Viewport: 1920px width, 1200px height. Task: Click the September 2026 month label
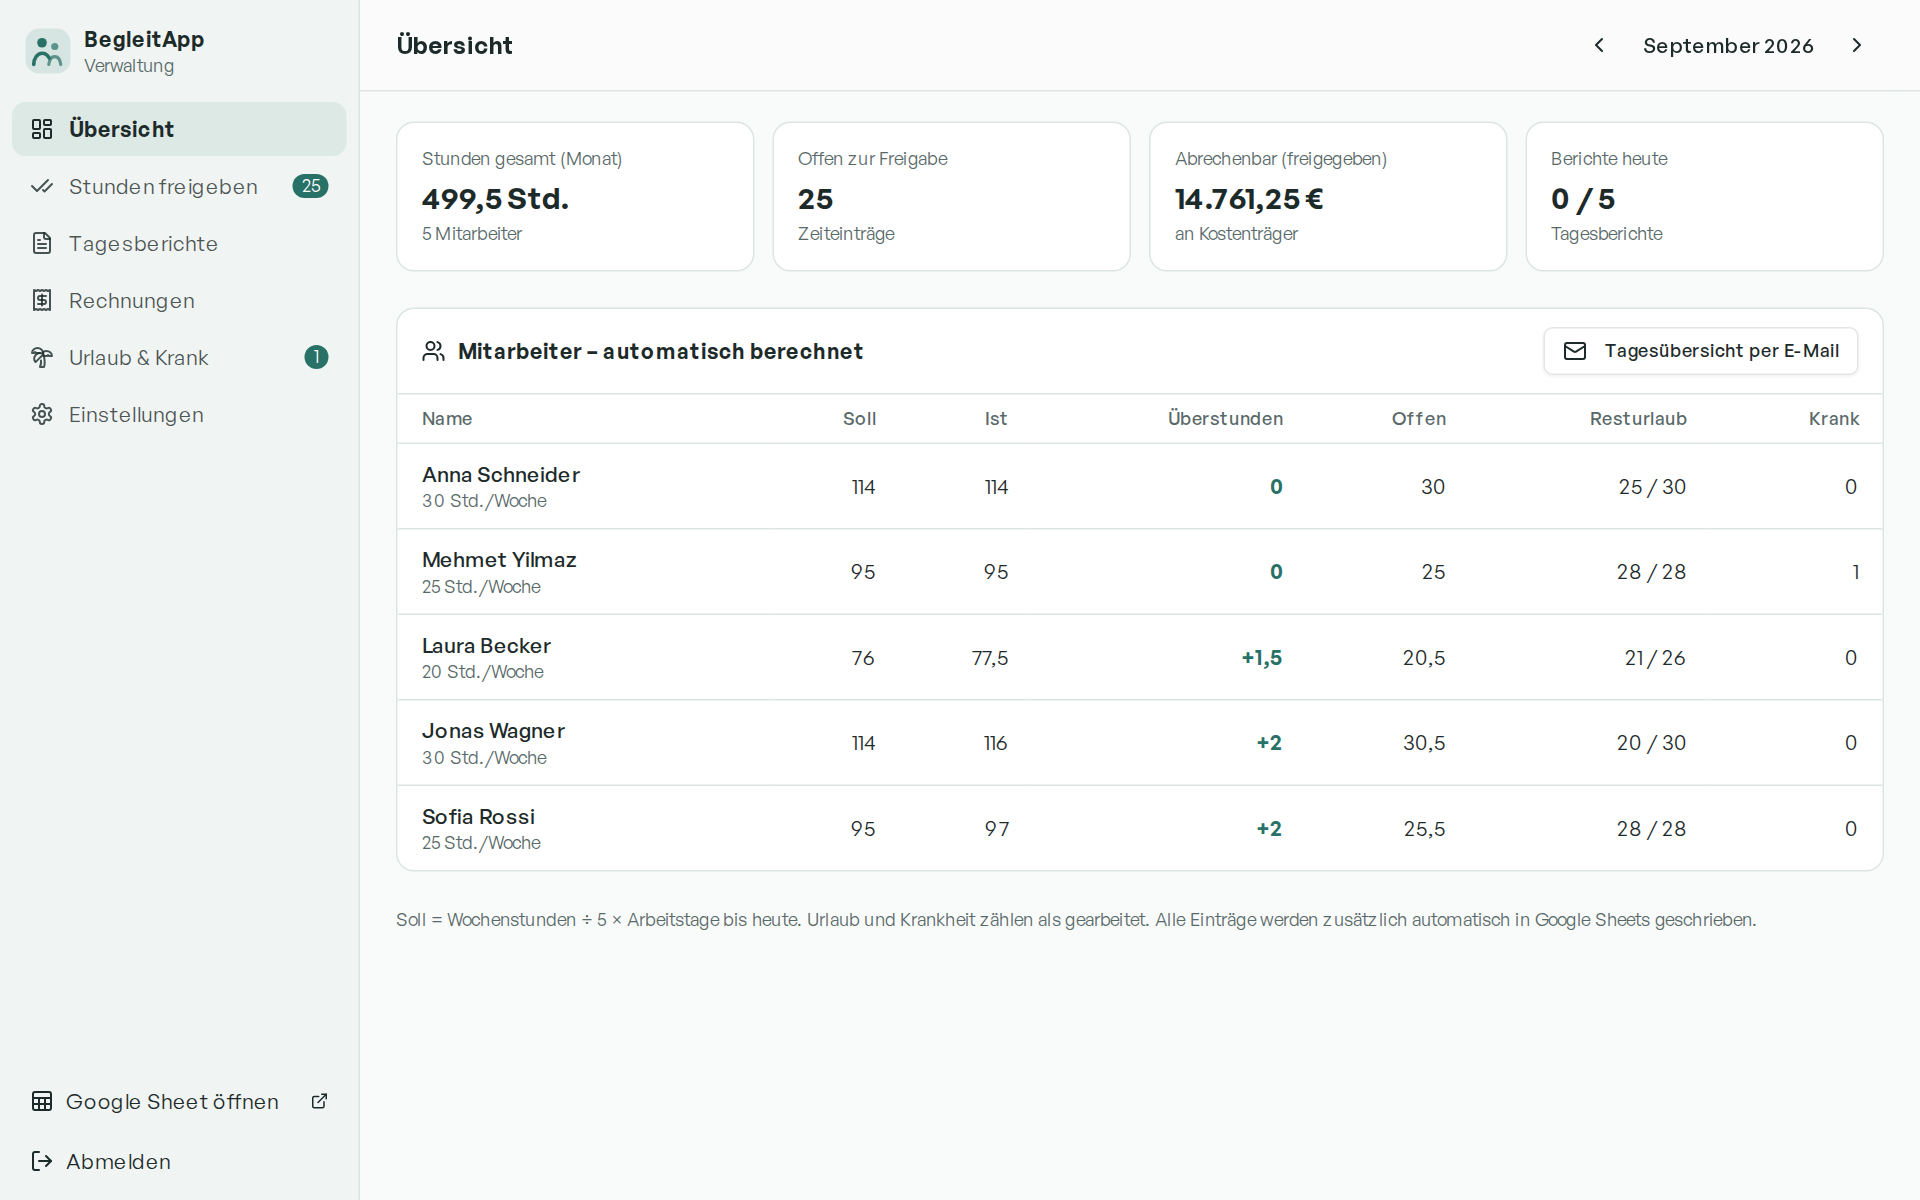point(1728,46)
